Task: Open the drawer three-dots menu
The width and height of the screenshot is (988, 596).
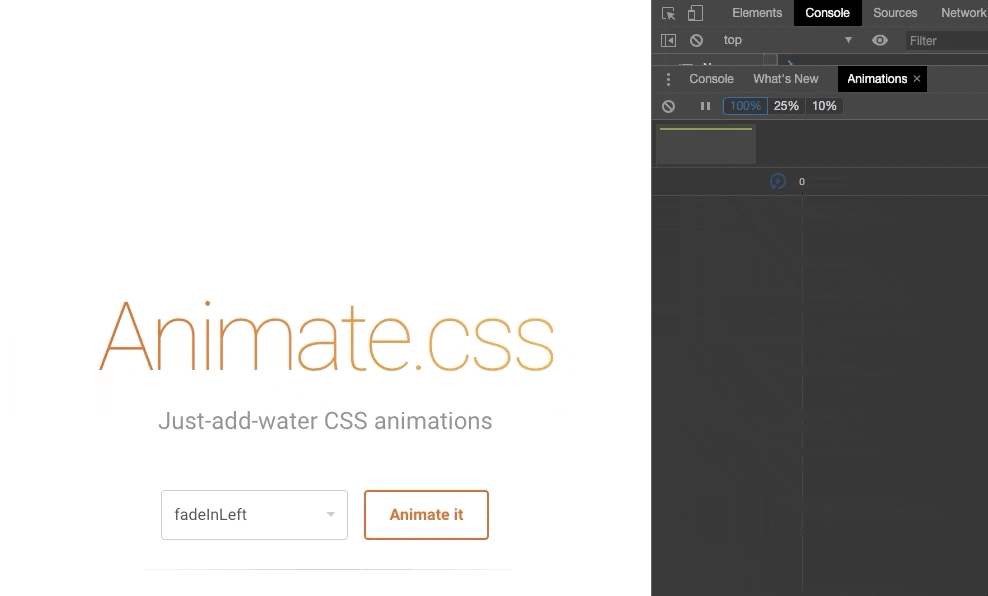Action: [669, 79]
